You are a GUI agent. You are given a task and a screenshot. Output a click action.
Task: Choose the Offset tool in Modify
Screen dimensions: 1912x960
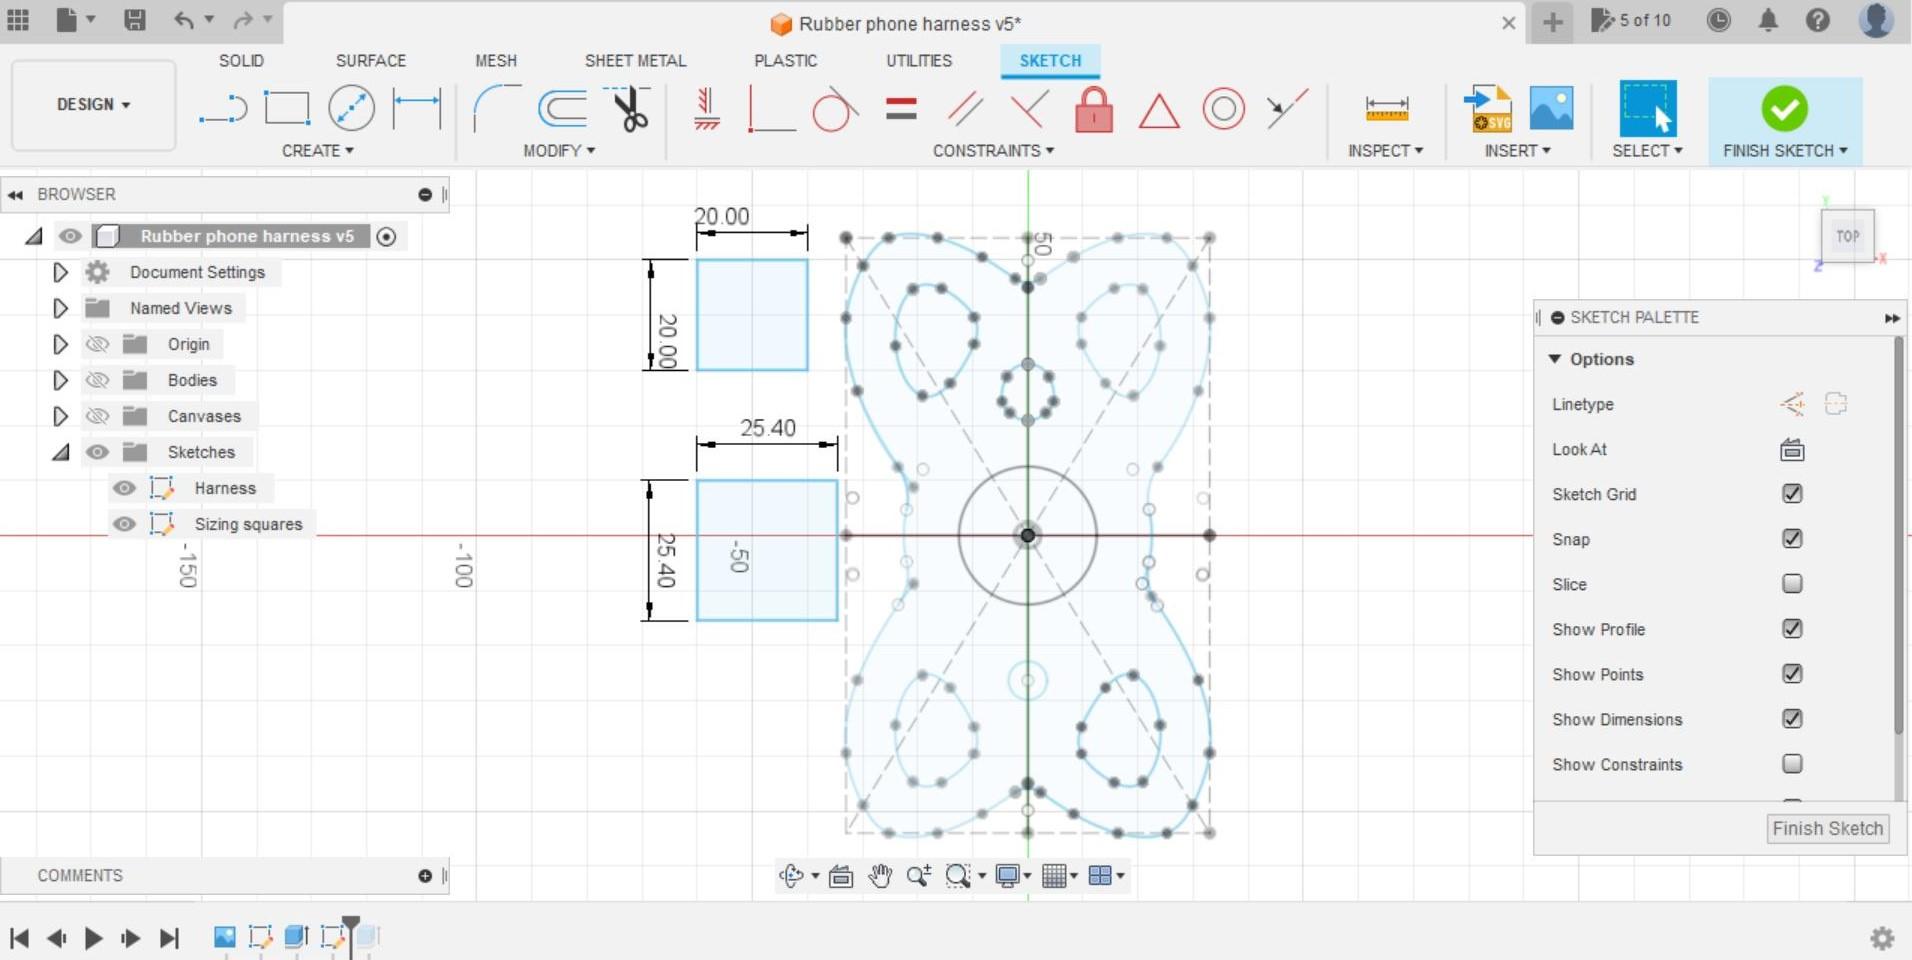pyautogui.click(x=563, y=108)
